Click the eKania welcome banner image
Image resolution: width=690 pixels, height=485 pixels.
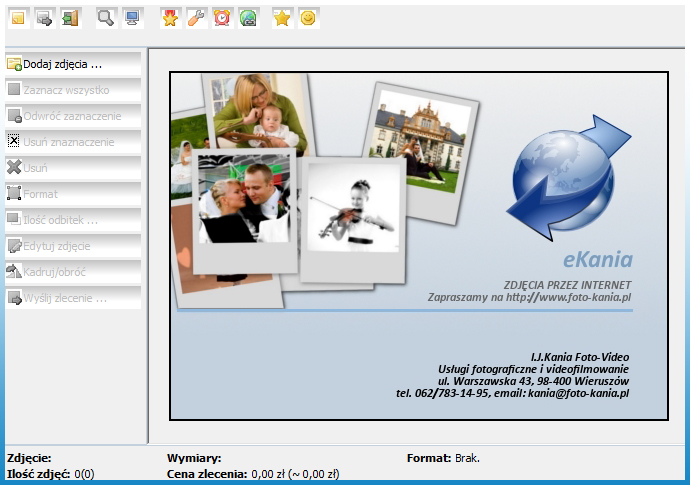[x=419, y=246]
